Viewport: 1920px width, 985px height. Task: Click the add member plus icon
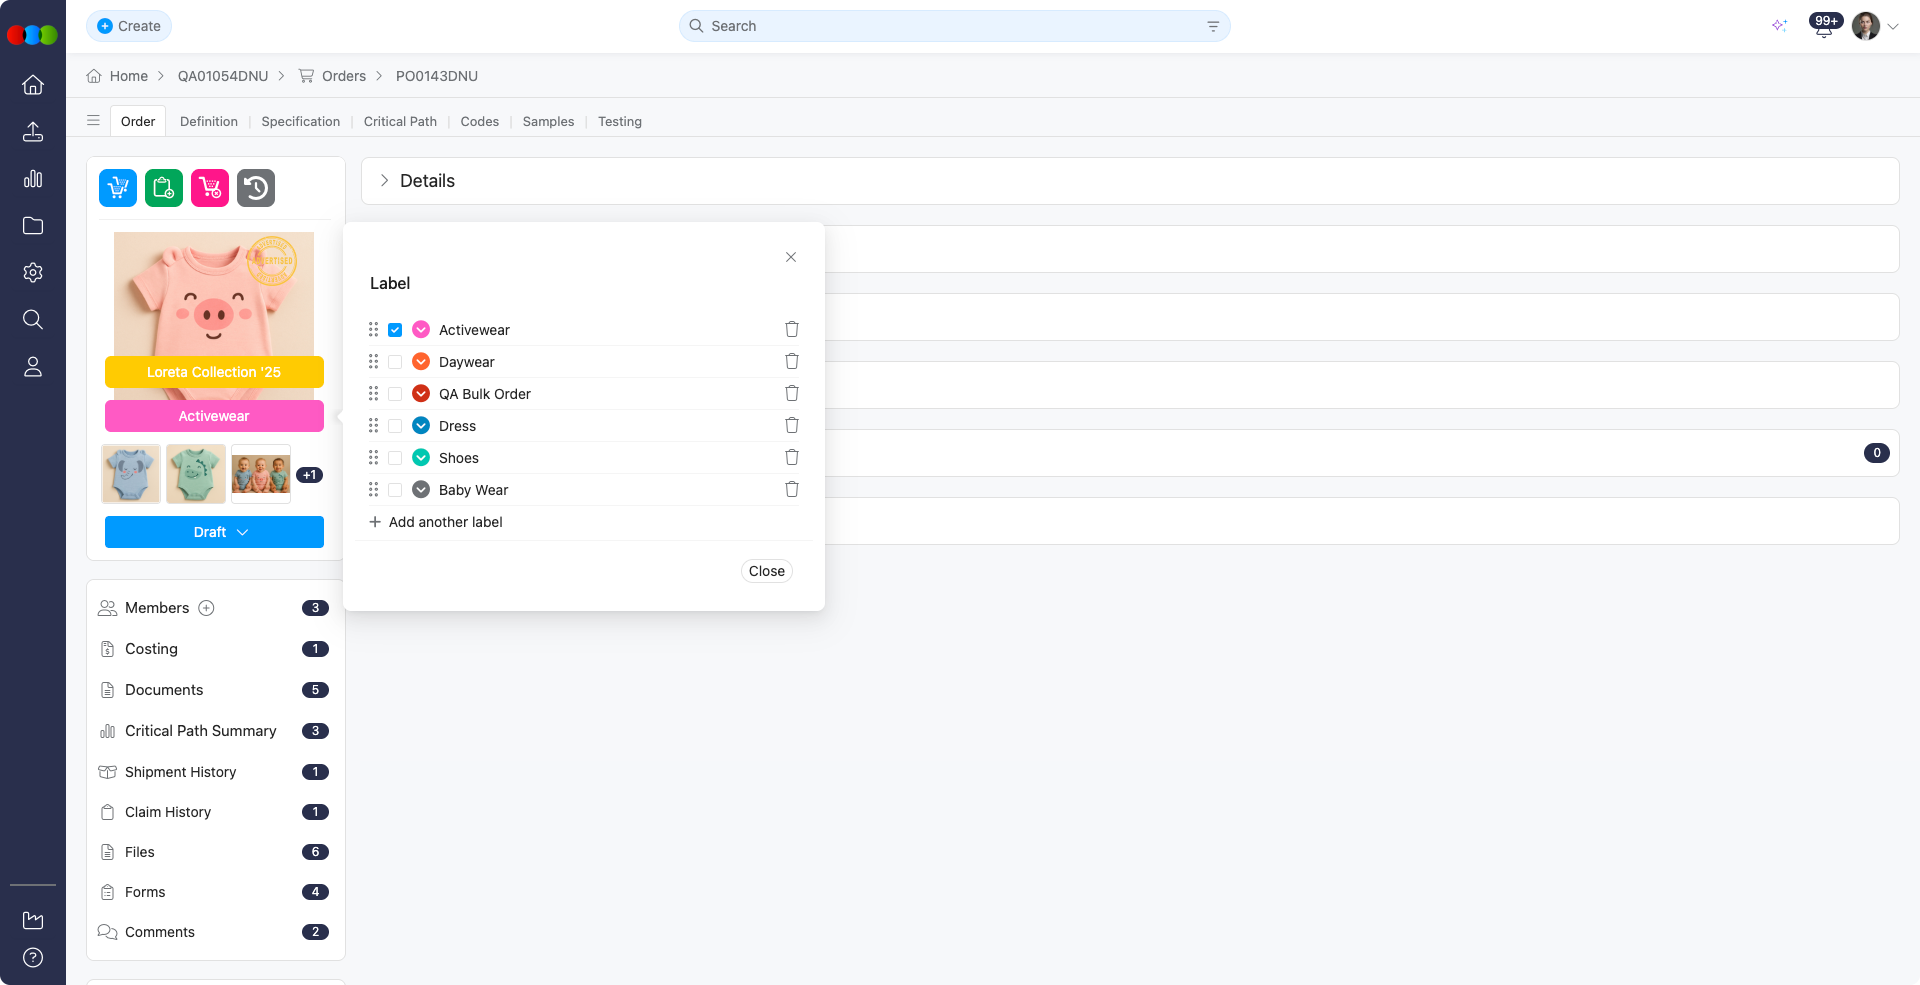pos(206,608)
